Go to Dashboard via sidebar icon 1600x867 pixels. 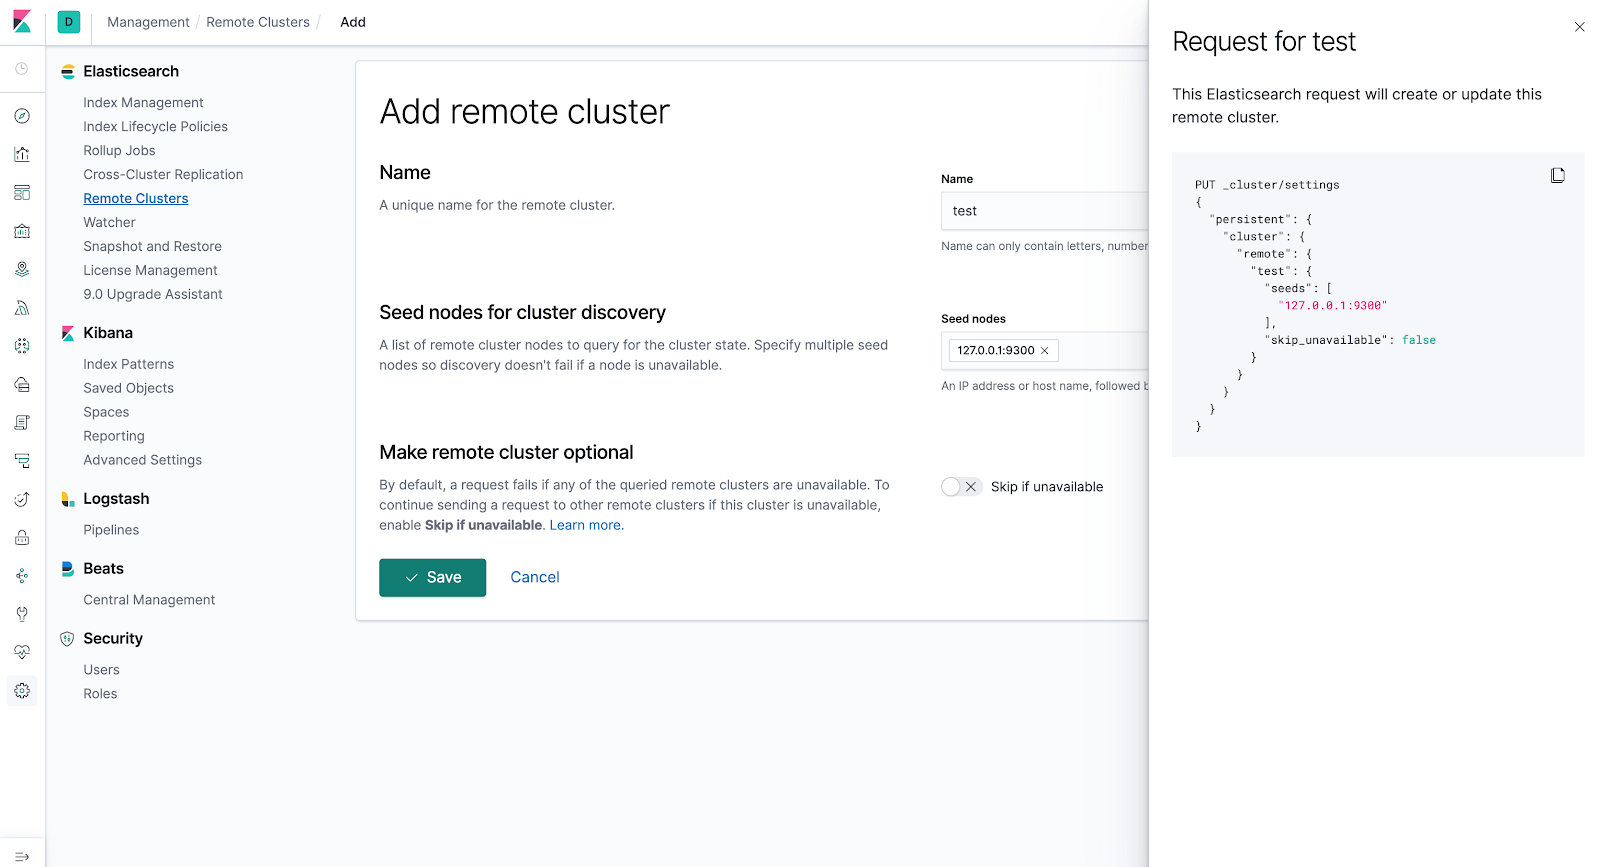(x=22, y=193)
